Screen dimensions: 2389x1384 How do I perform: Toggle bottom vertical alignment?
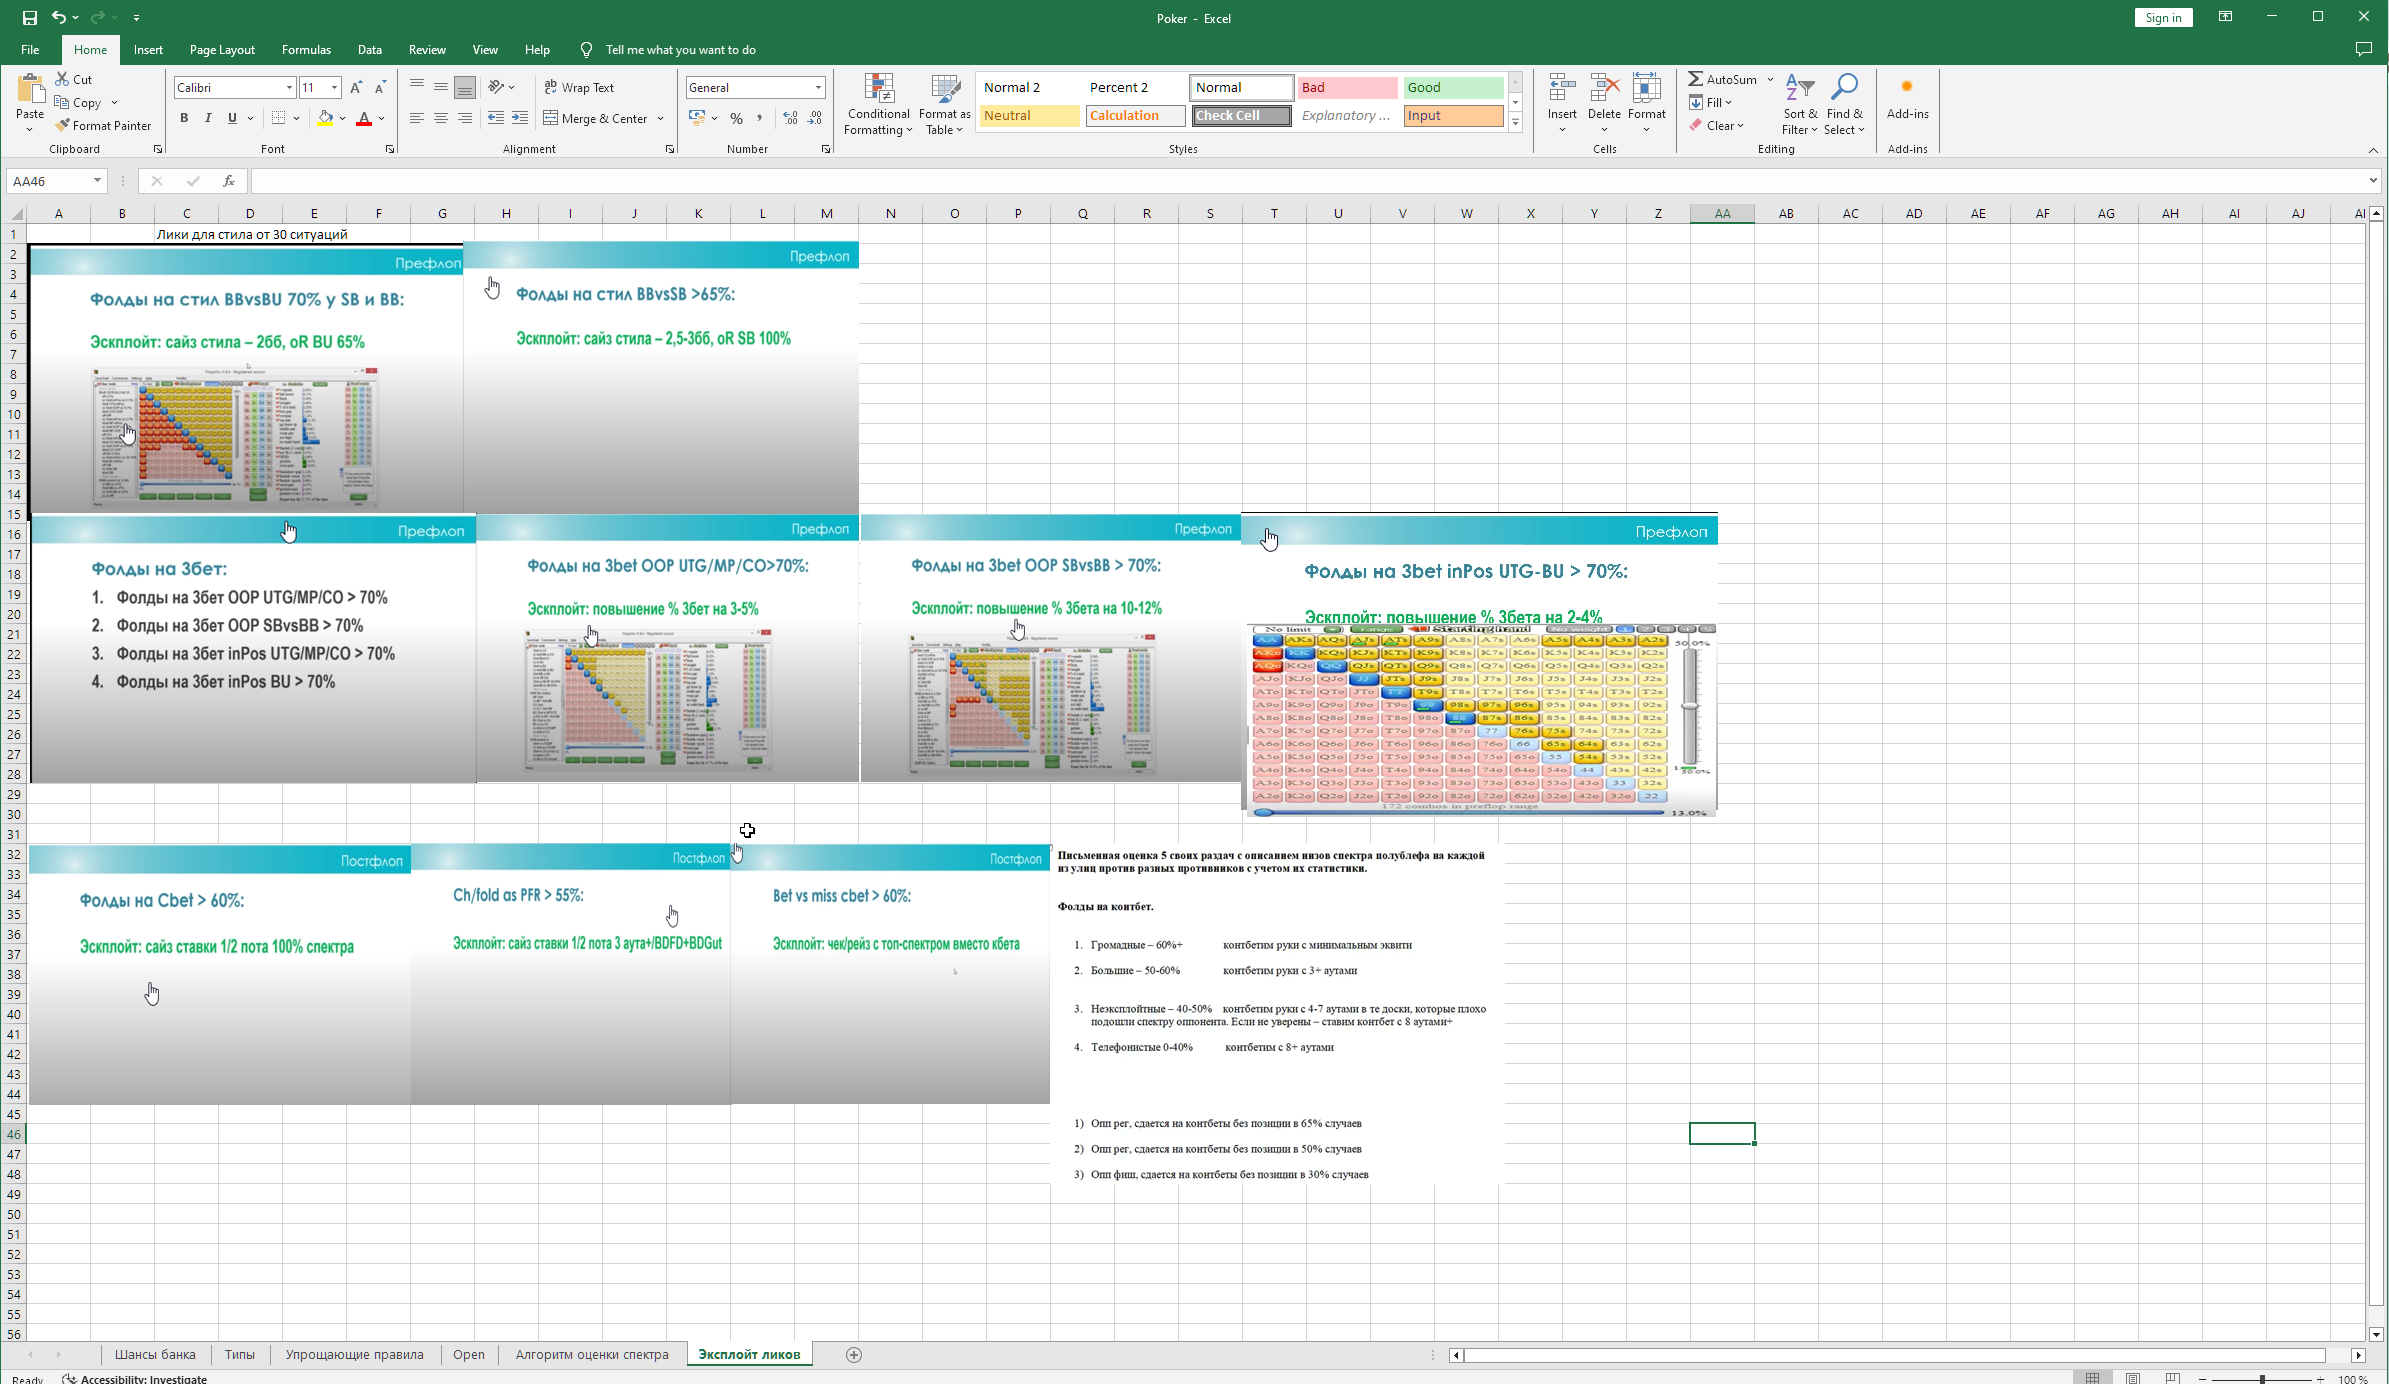point(465,88)
